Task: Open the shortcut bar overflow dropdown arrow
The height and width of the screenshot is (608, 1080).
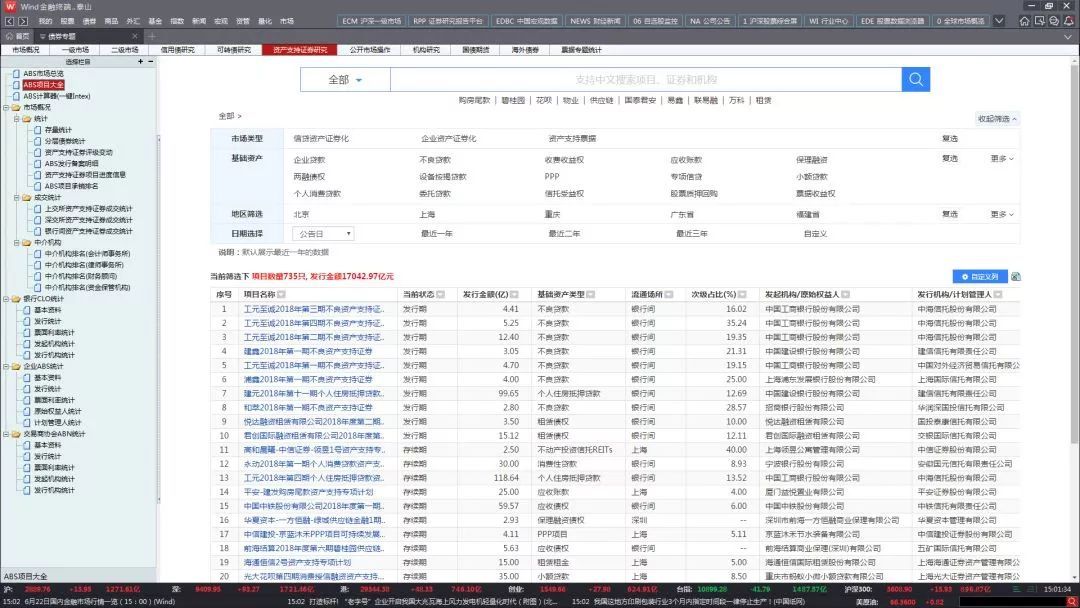Action: pyautogui.click(x=999, y=21)
